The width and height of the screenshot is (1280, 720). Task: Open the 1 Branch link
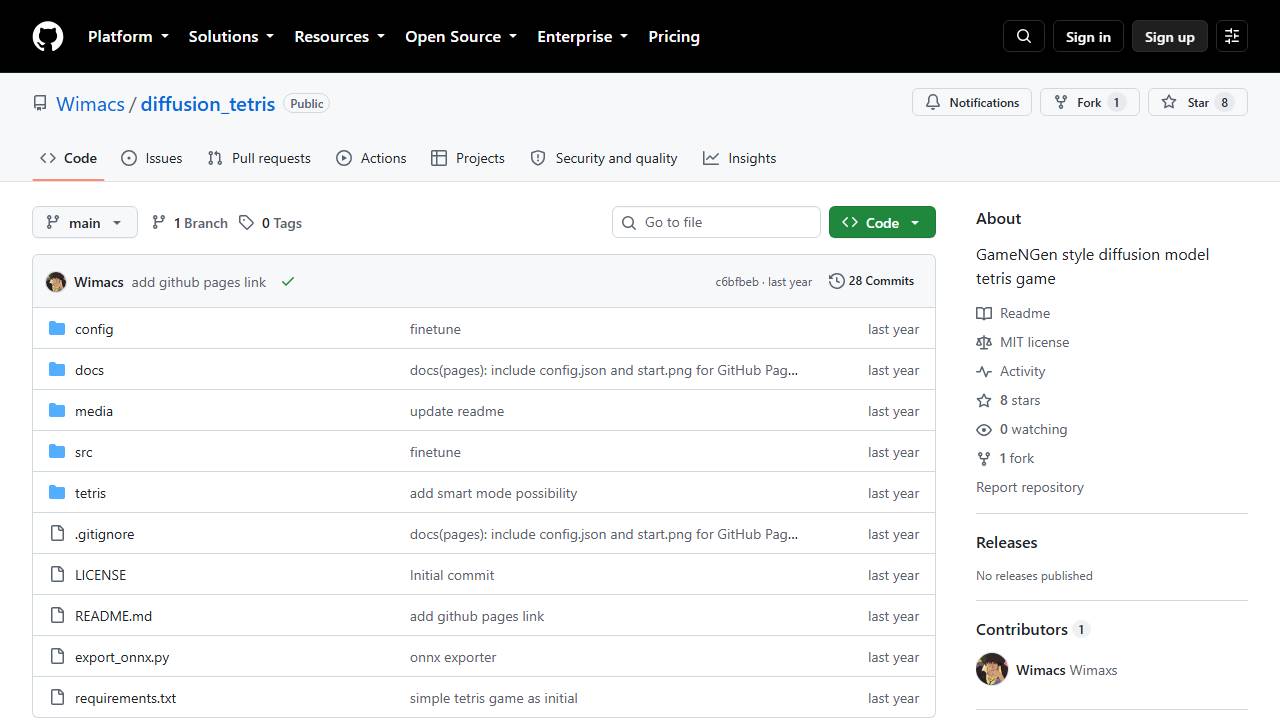190,222
